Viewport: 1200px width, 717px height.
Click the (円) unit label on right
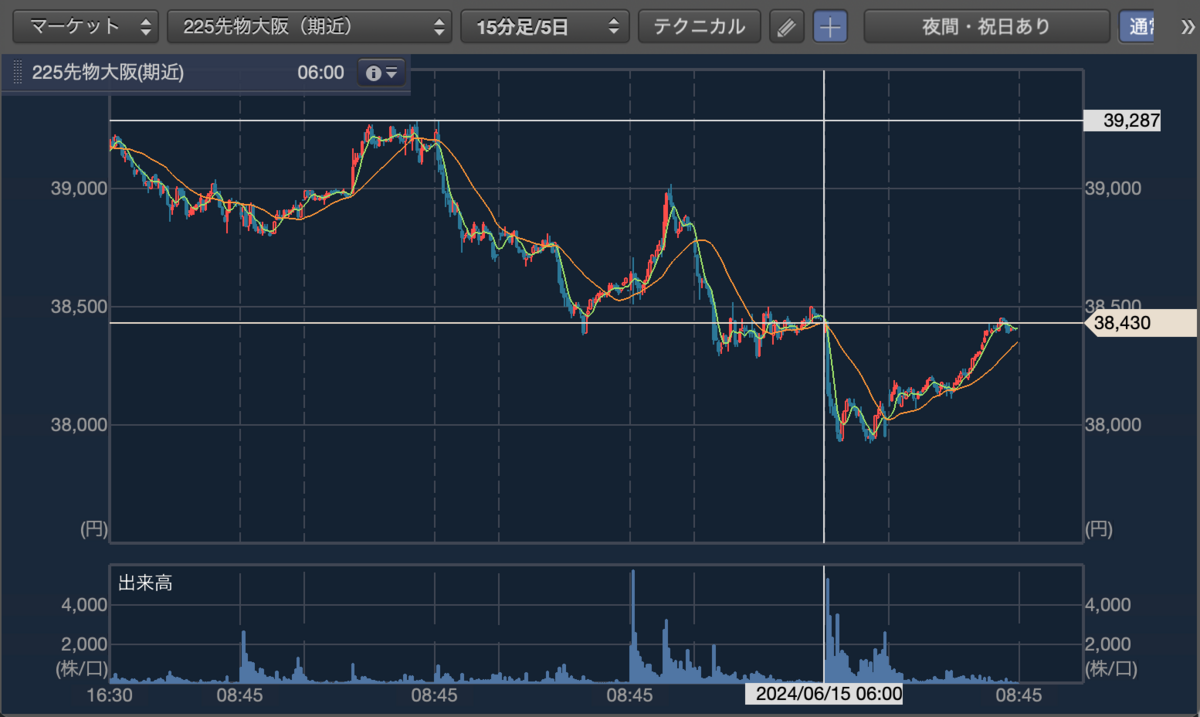(1099, 528)
